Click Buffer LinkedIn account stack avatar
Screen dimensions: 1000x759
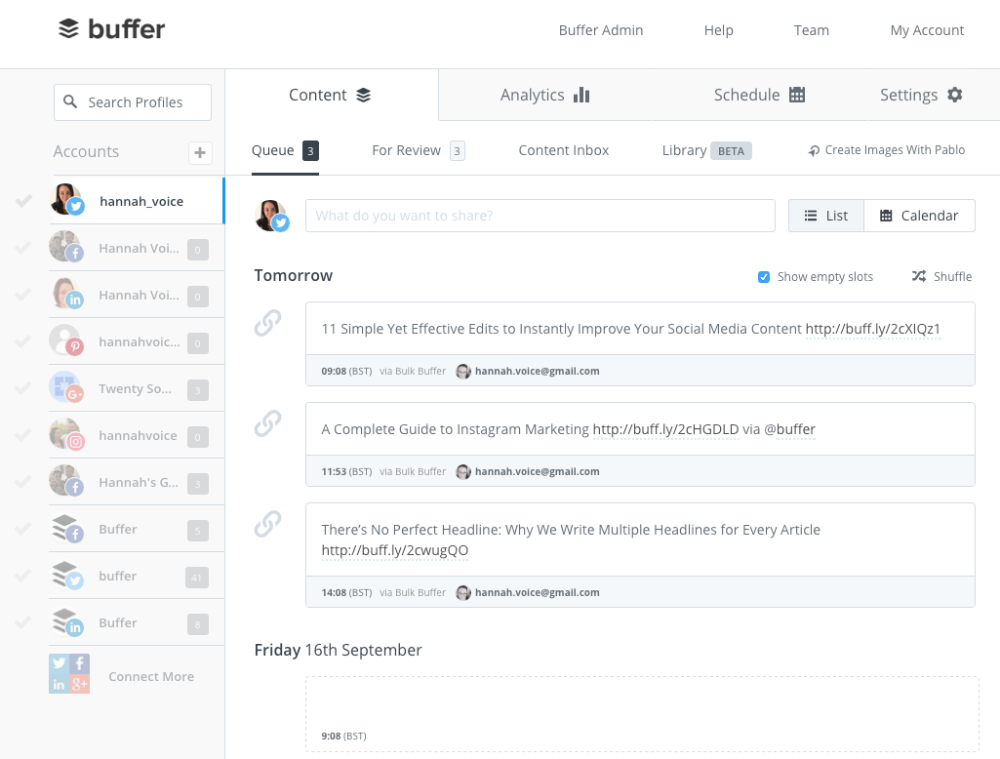(67, 621)
